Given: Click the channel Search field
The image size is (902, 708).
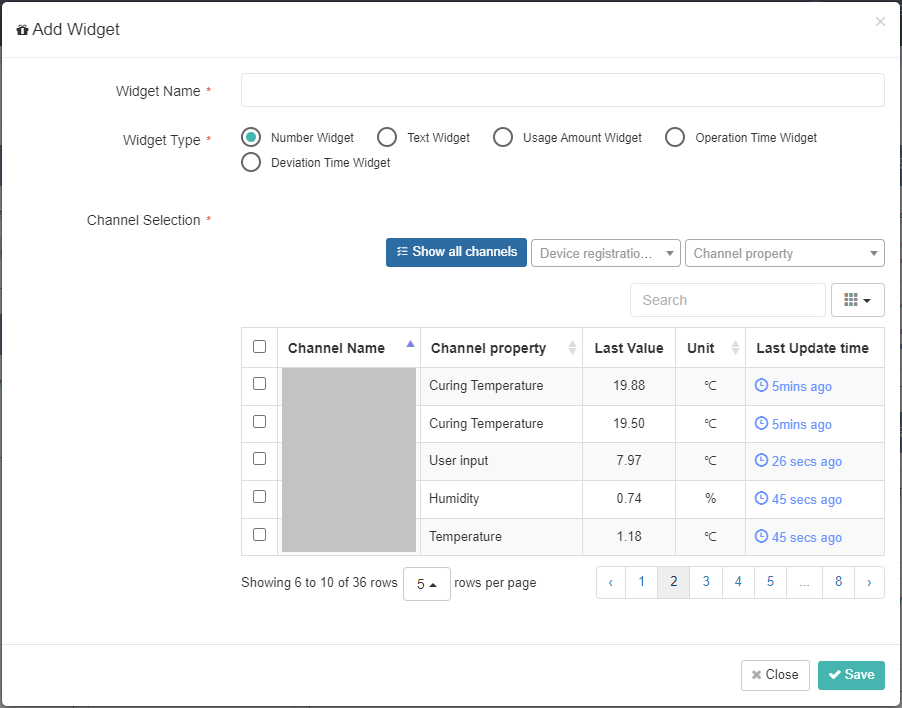Looking at the screenshot, I should coord(728,300).
